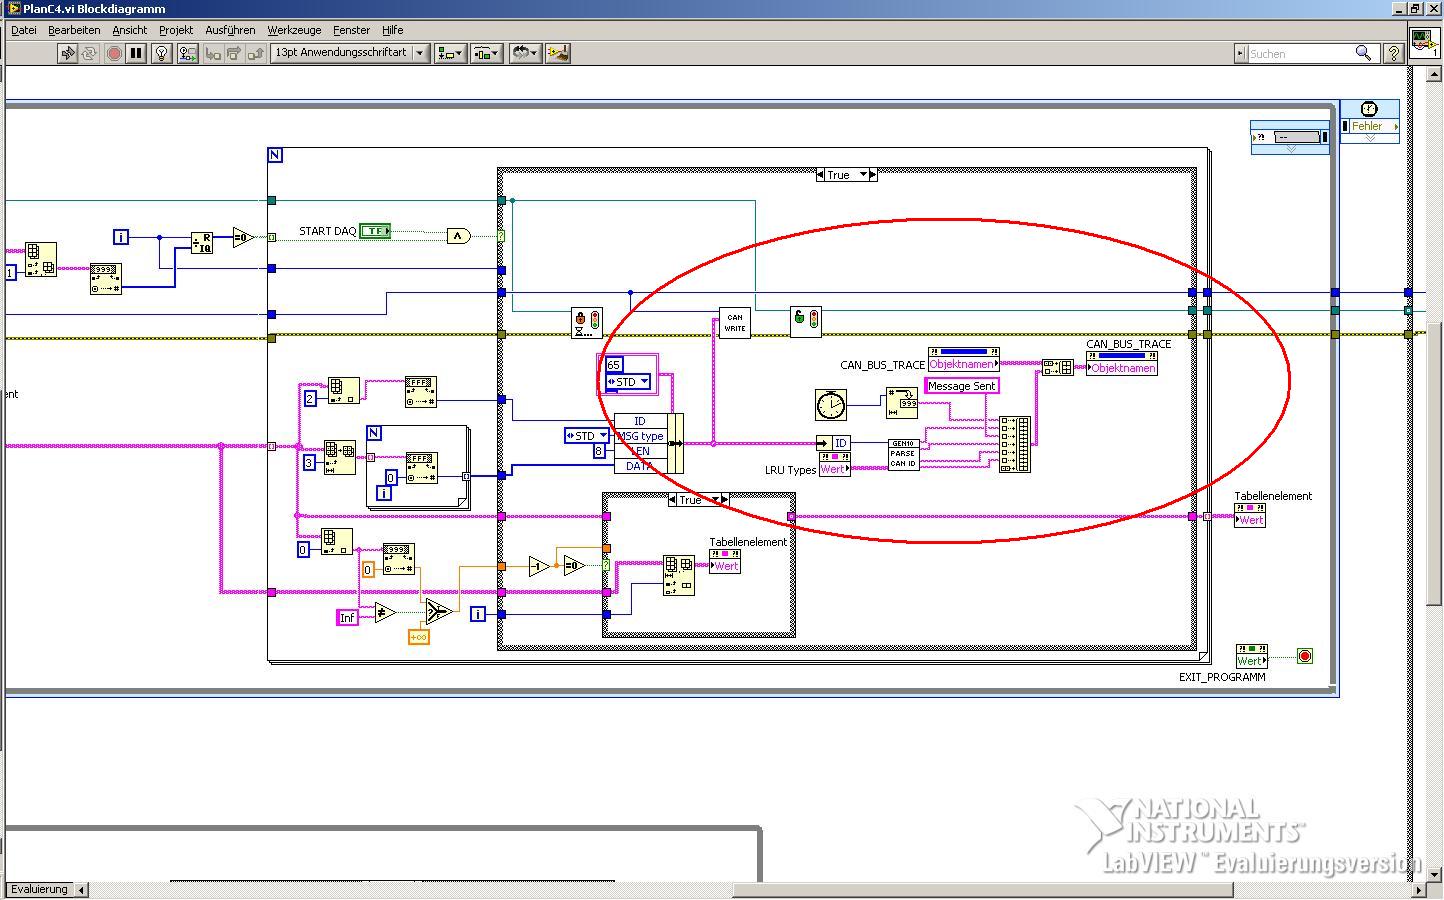Go to next case of outer case structure
The height and width of the screenshot is (900, 1444).
[x=873, y=175]
